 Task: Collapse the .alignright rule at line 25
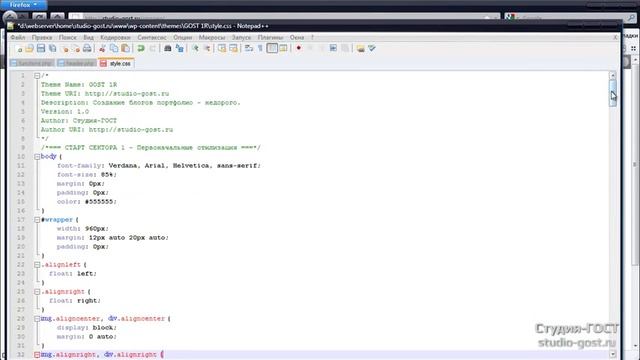tap(37, 291)
